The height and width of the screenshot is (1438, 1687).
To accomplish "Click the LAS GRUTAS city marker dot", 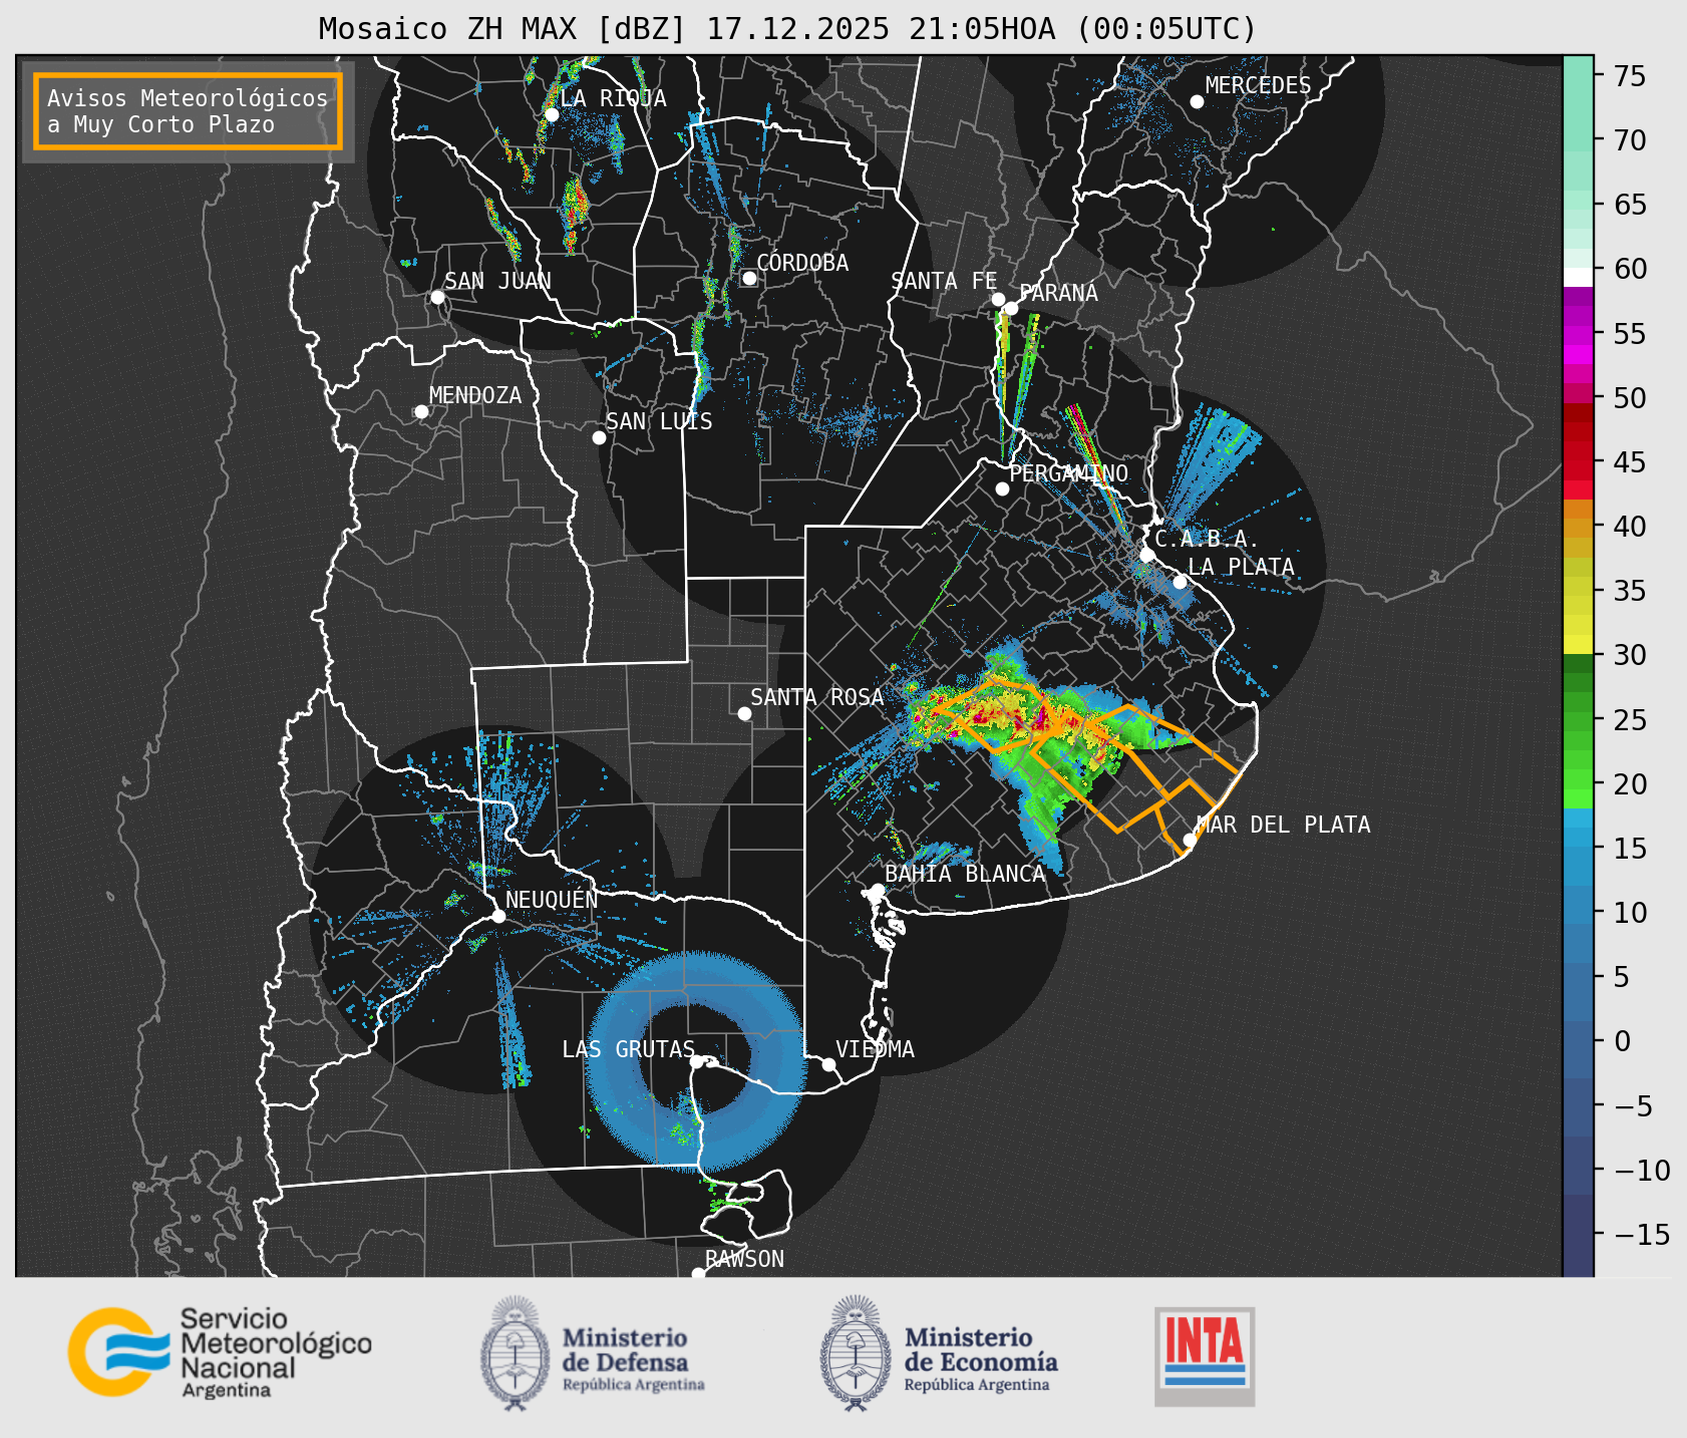I will (697, 1062).
